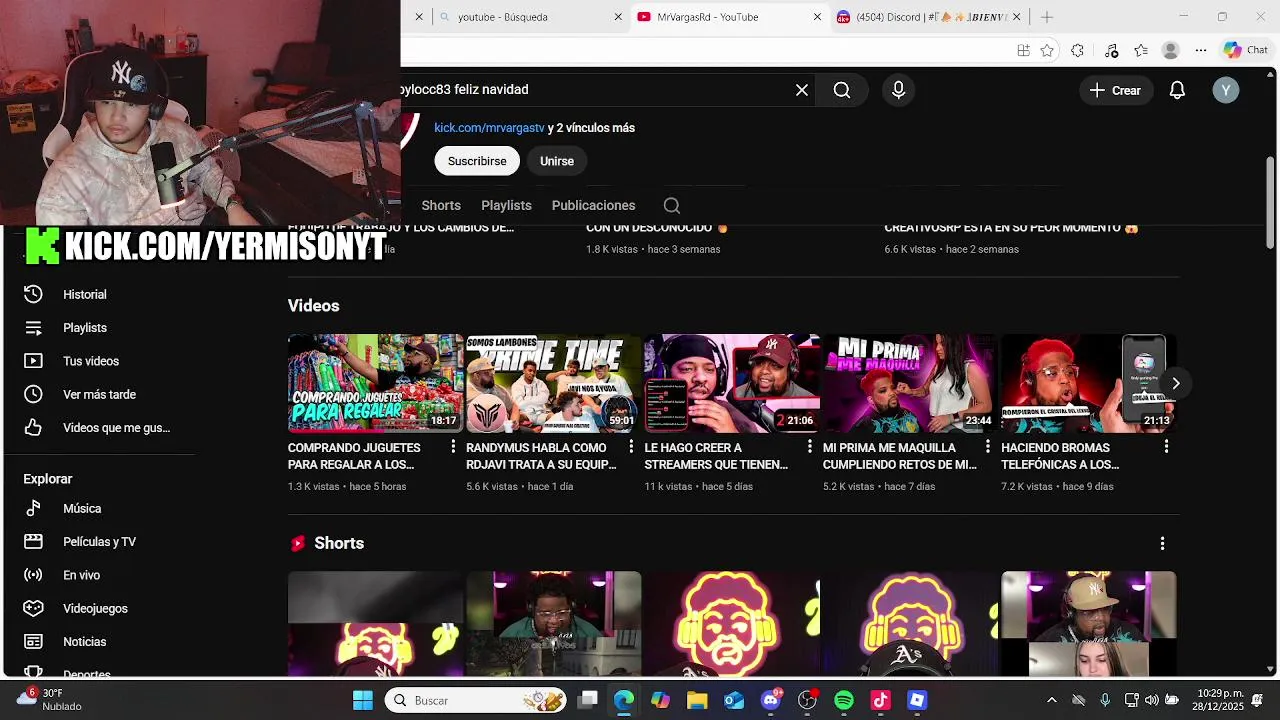1280x720 pixels.
Task: Click the Crear button
Action: coord(1115,90)
